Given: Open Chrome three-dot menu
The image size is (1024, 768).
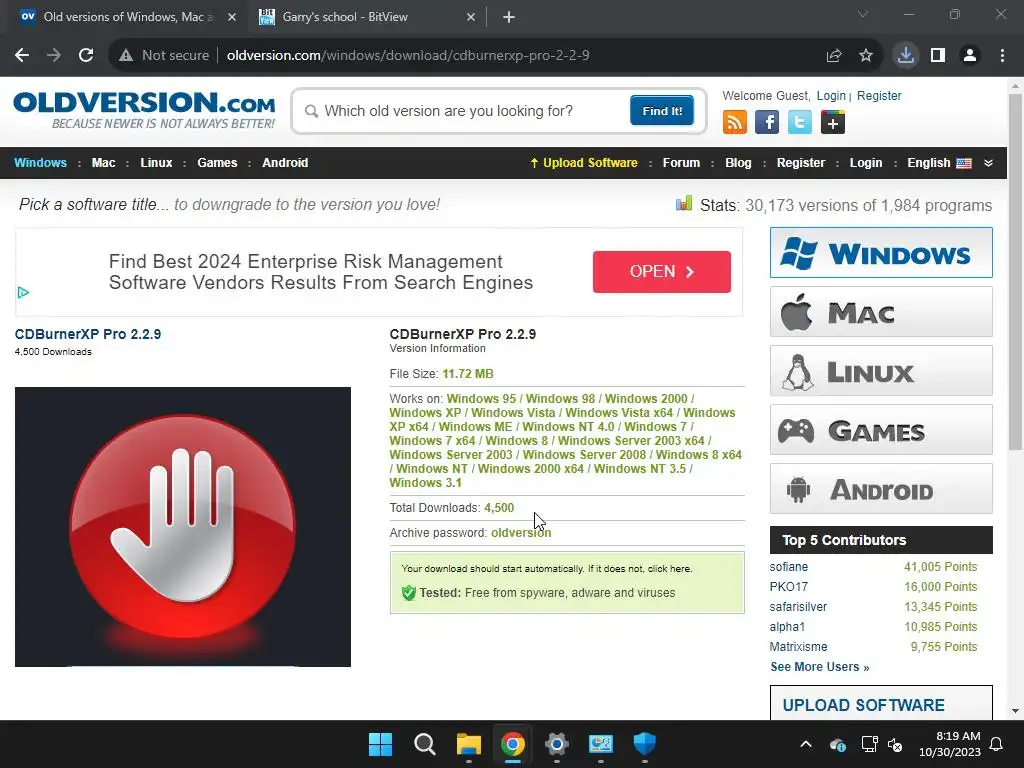Looking at the screenshot, I should [1002, 56].
